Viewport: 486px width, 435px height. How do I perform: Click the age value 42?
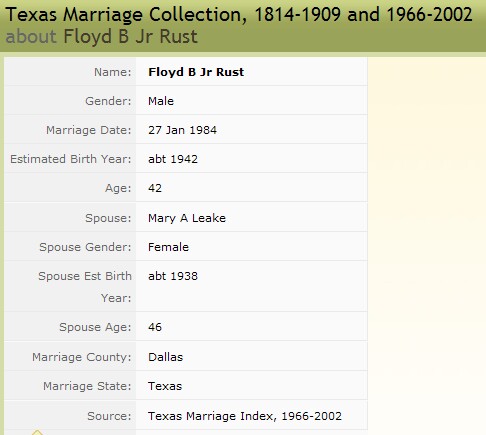(155, 188)
